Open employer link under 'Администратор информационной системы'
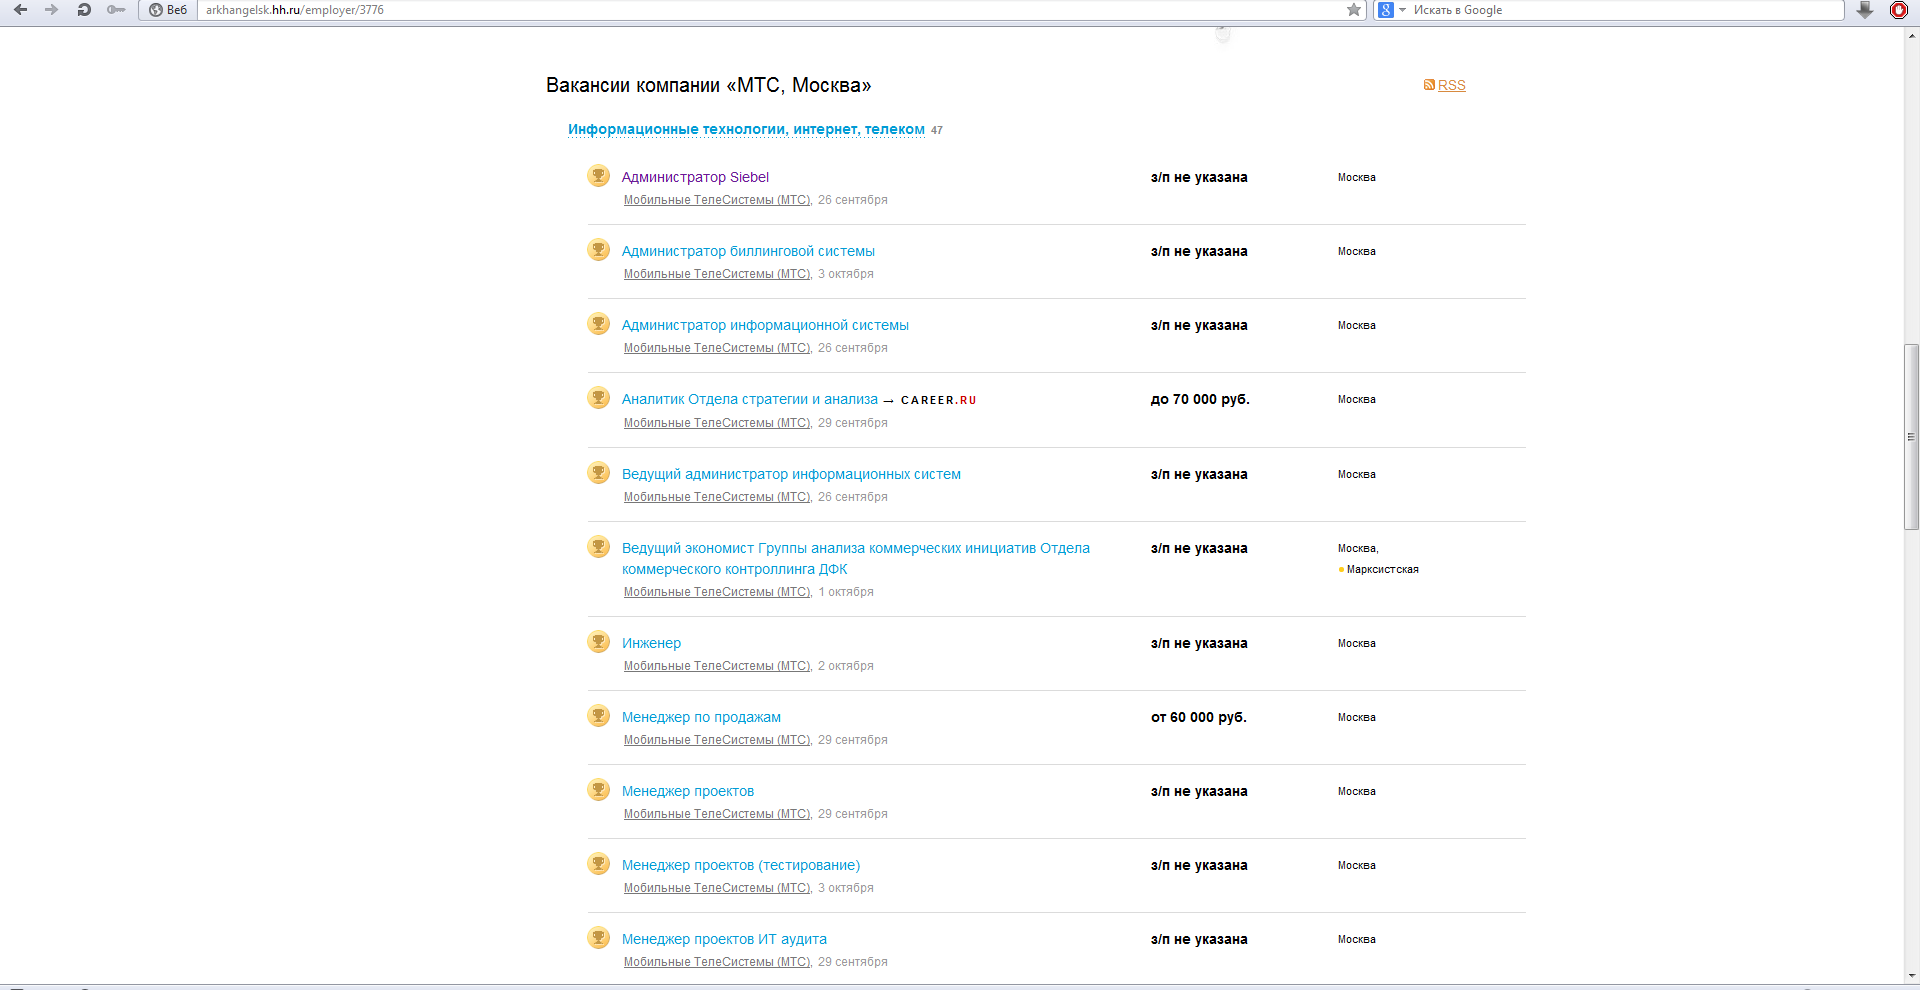This screenshot has height=990, width=1920. [x=717, y=348]
